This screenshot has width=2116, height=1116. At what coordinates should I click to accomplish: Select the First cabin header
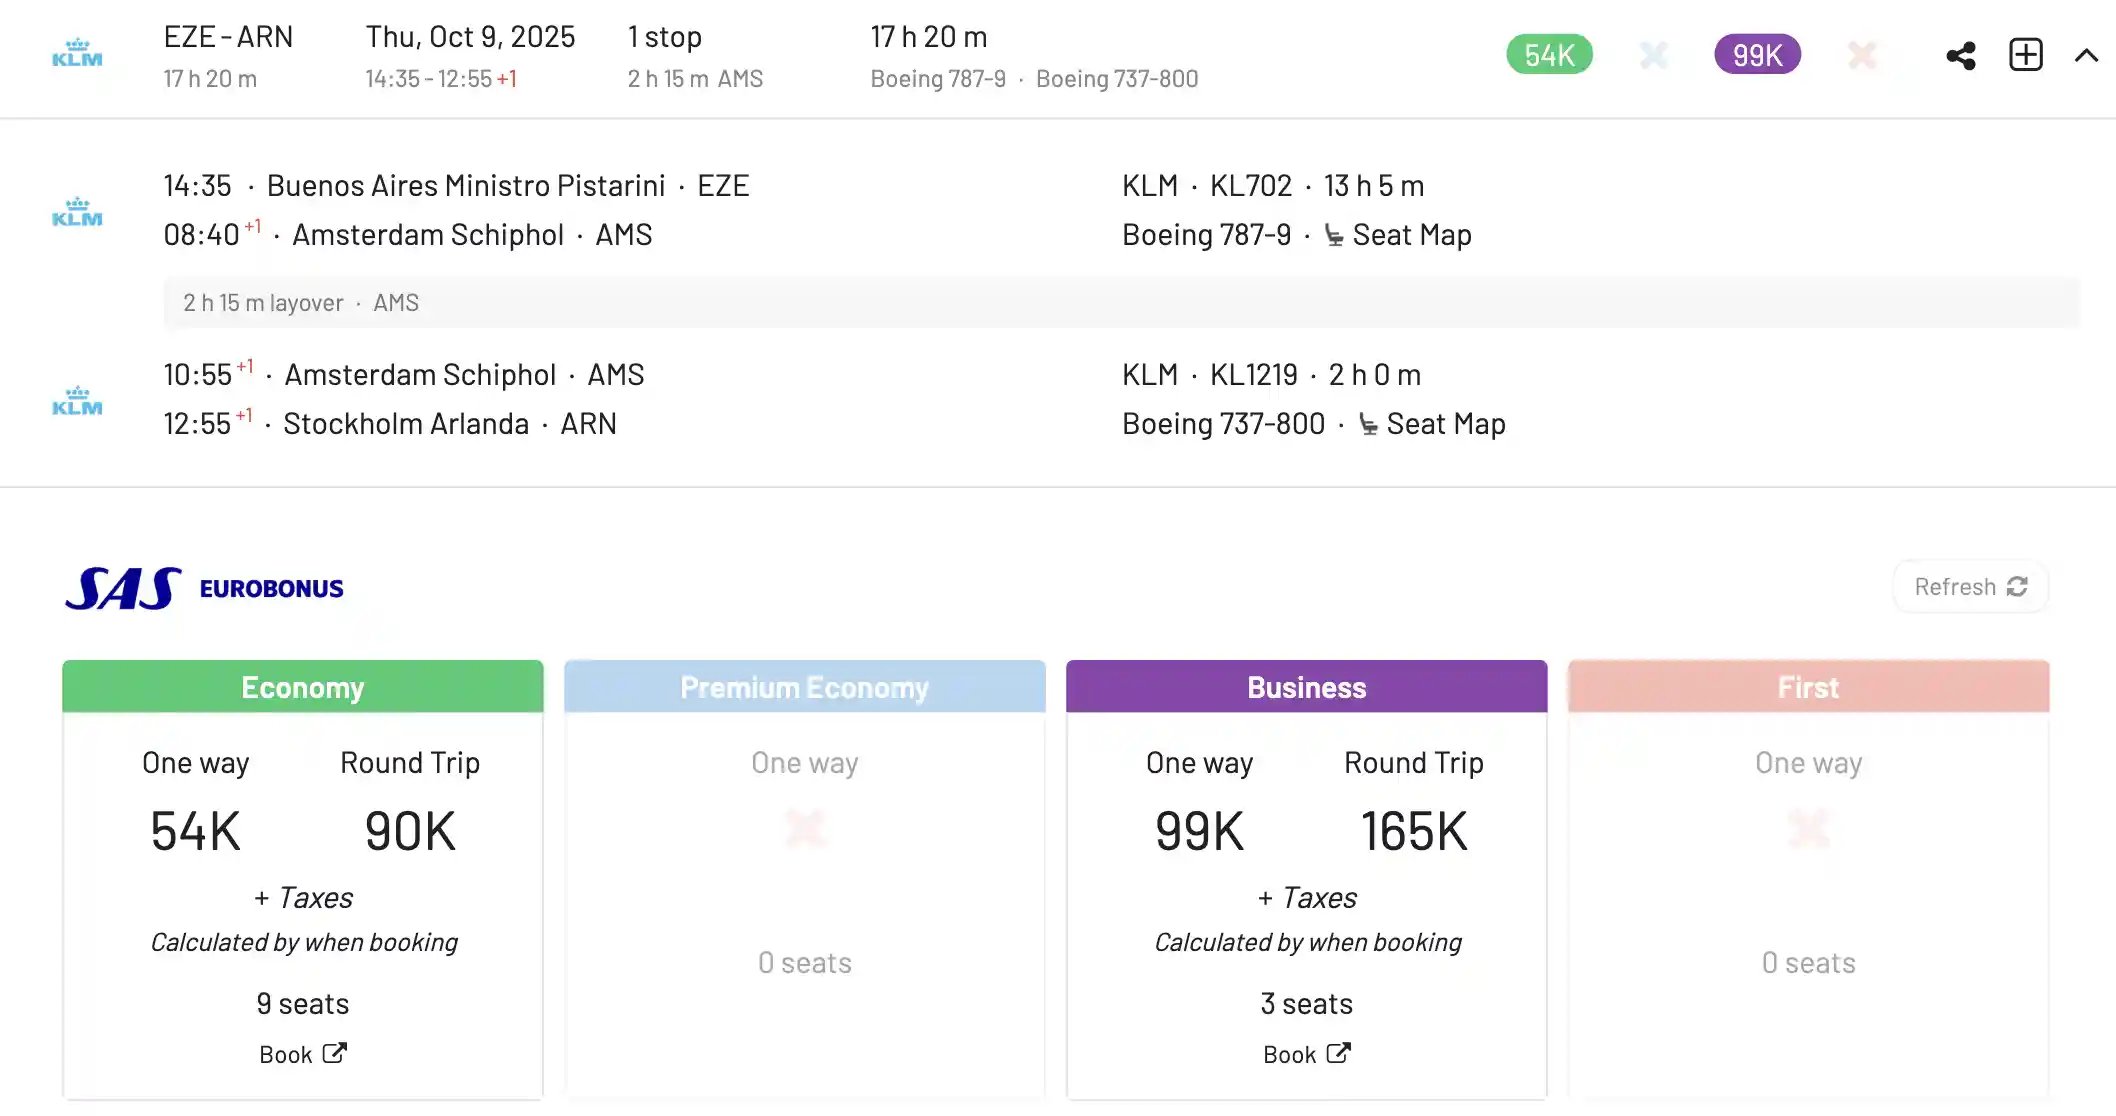click(x=1809, y=687)
